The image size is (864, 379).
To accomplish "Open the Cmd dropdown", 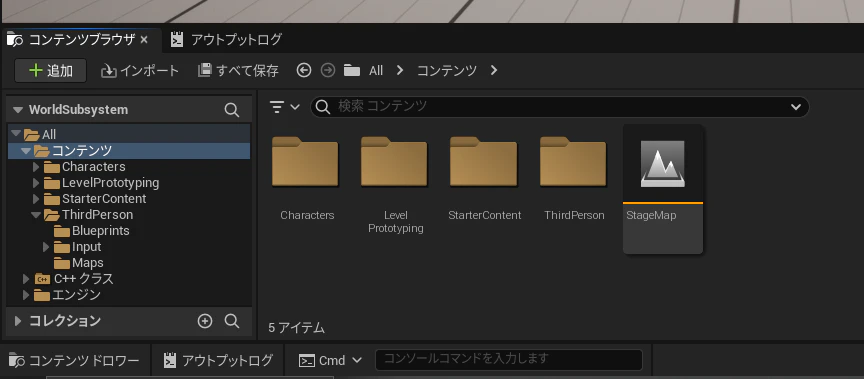I will pos(330,361).
